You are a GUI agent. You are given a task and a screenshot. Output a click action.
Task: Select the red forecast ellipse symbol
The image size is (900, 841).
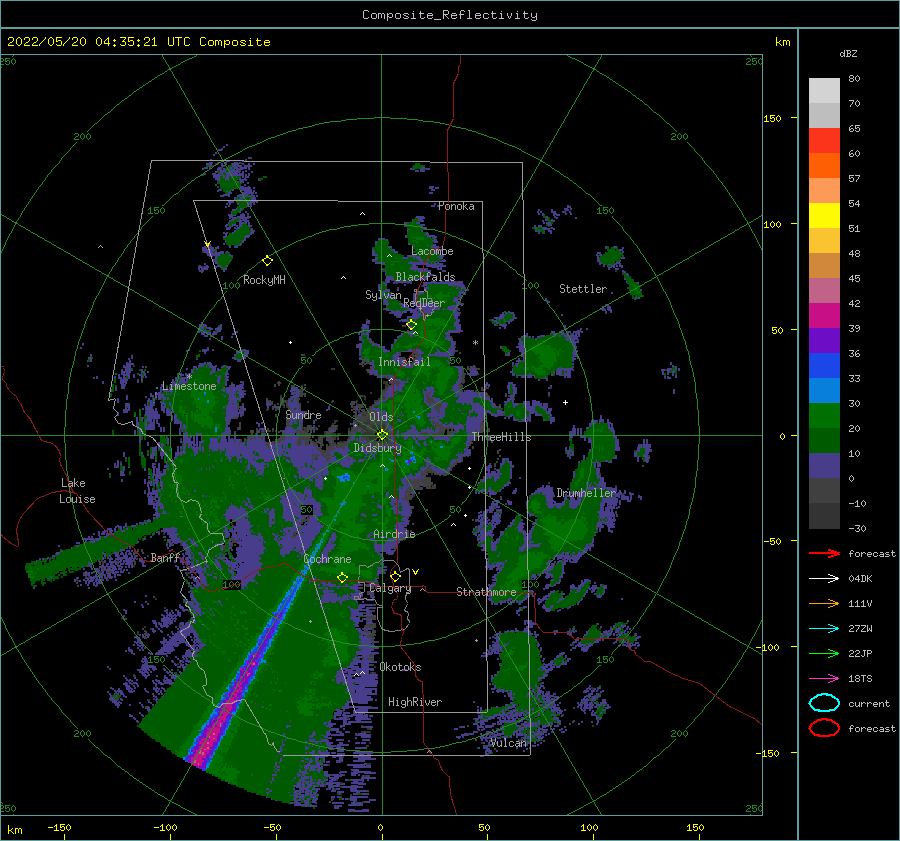824,728
